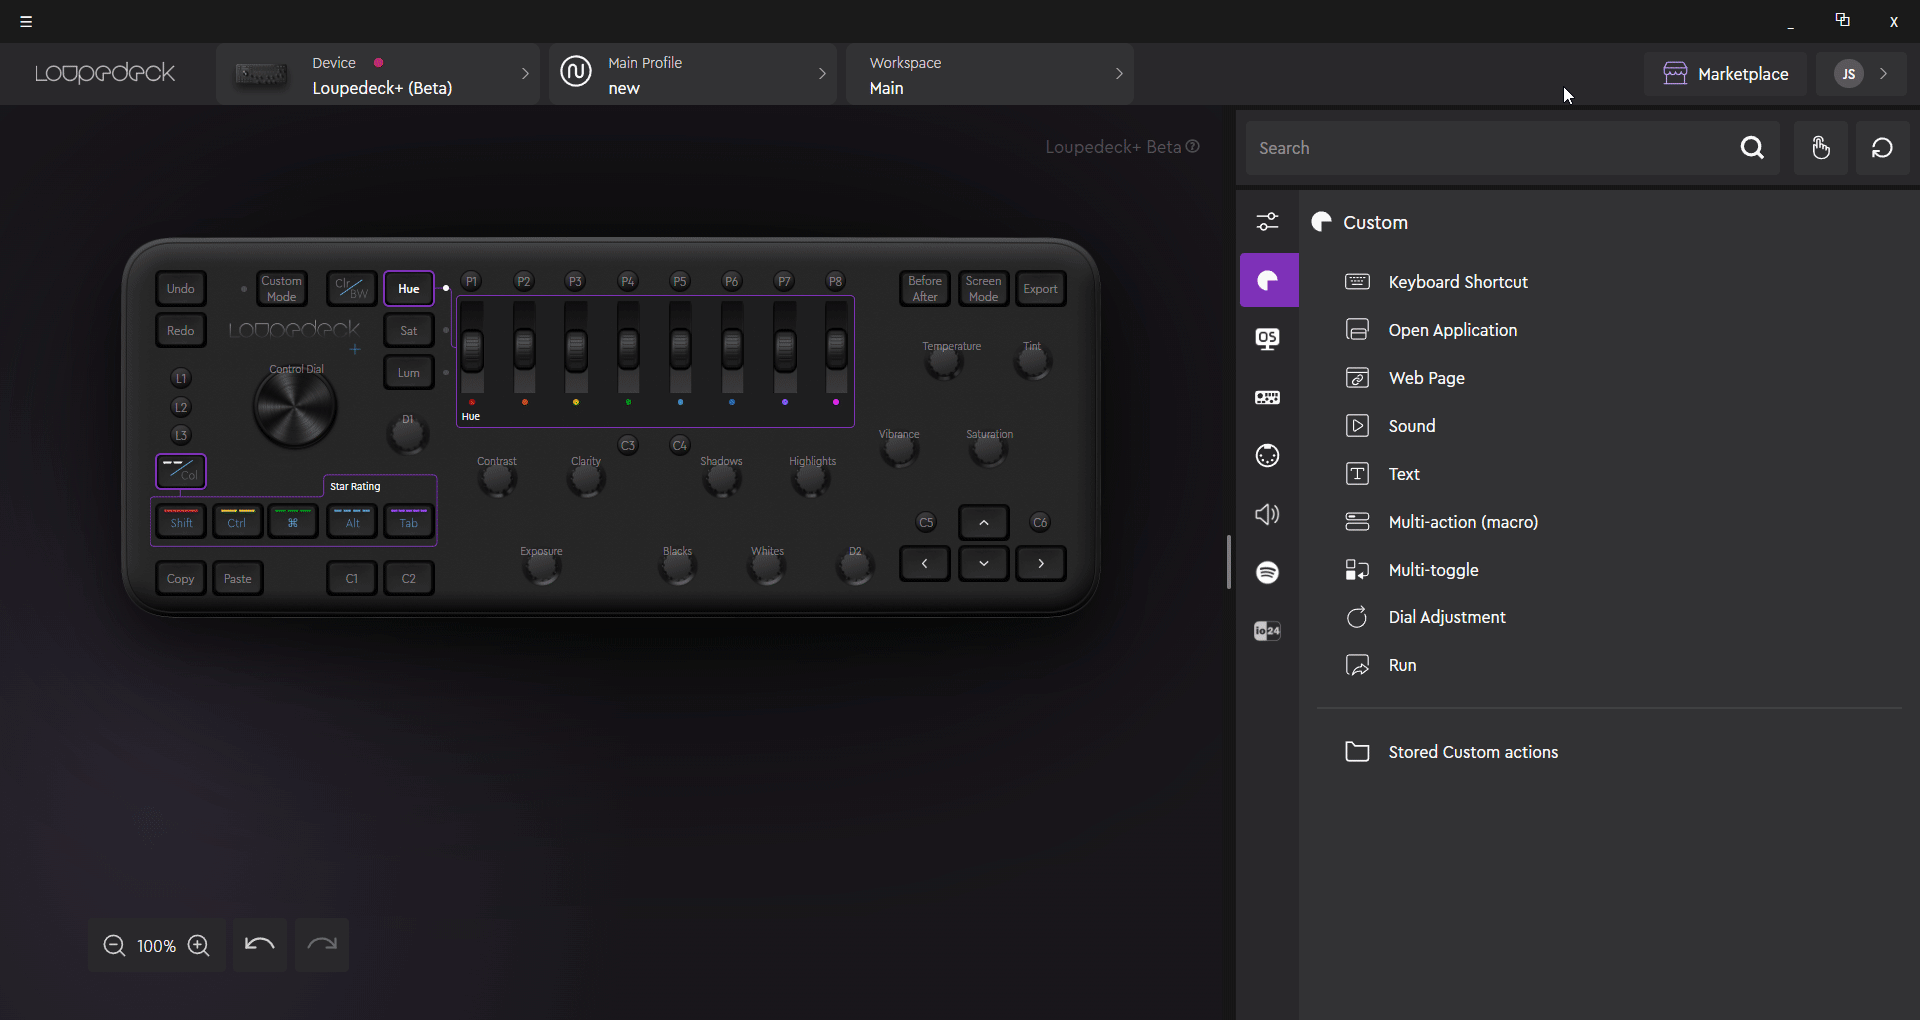Click the refresh icon beside search

1882,148
